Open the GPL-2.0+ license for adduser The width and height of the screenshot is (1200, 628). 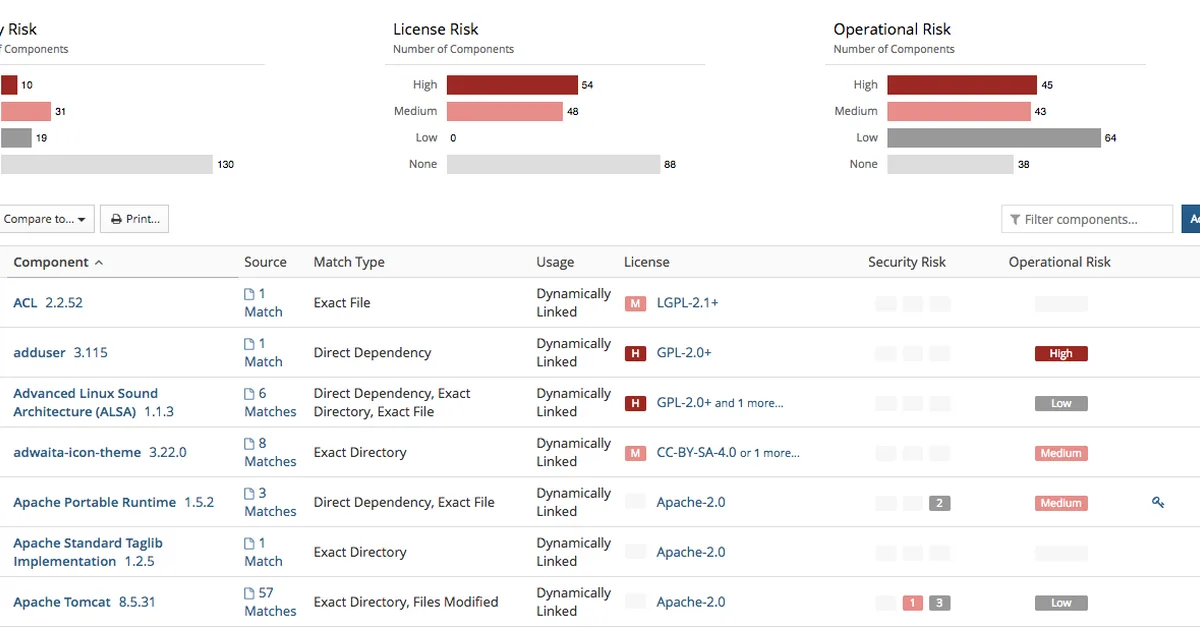tap(684, 353)
